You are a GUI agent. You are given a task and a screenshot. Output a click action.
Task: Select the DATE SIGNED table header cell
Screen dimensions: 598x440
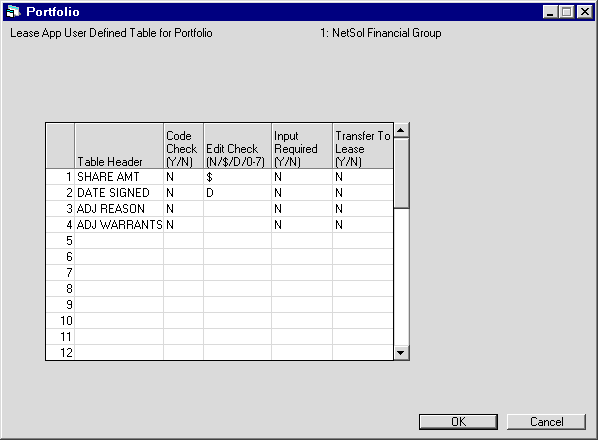click(119, 193)
